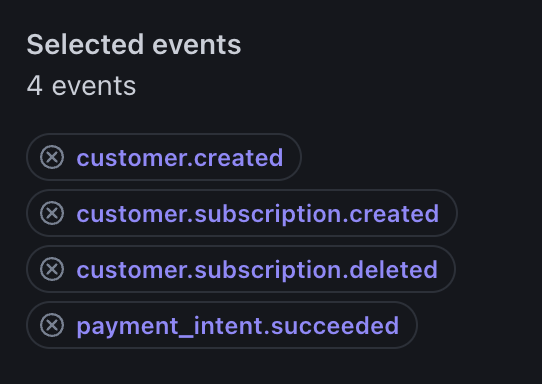Image resolution: width=542 pixels, height=384 pixels.
Task: Select the subscription deleted event pill
Action: click(241, 269)
